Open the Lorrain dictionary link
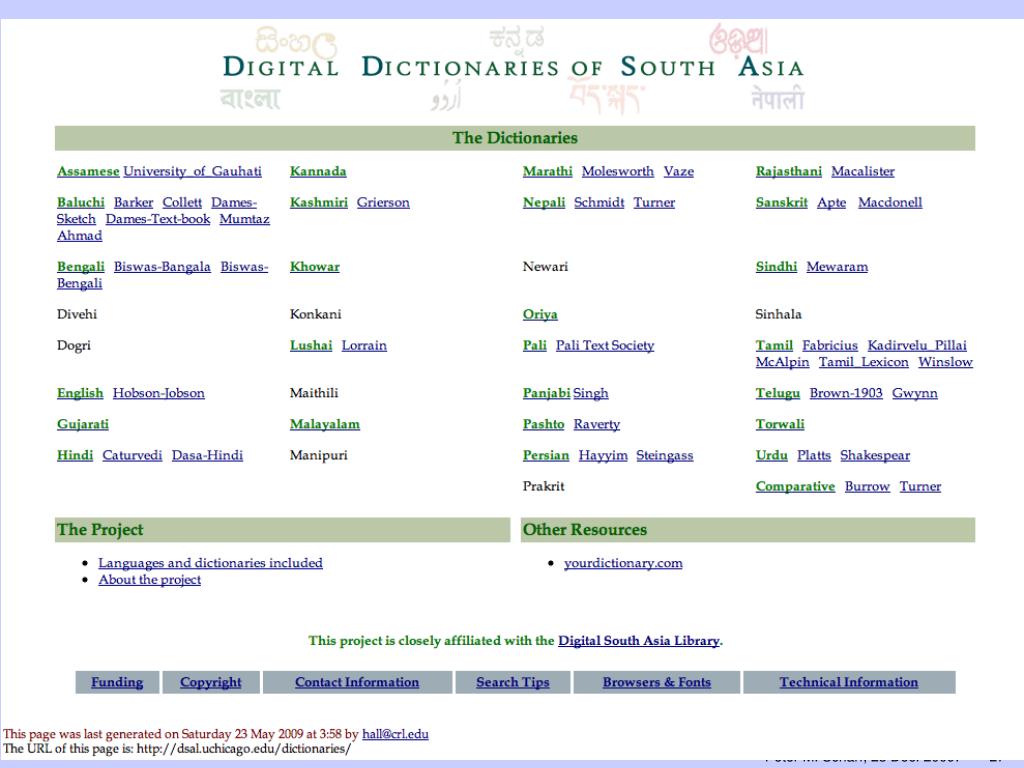Viewport: 1024px width, 768px height. coord(364,345)
